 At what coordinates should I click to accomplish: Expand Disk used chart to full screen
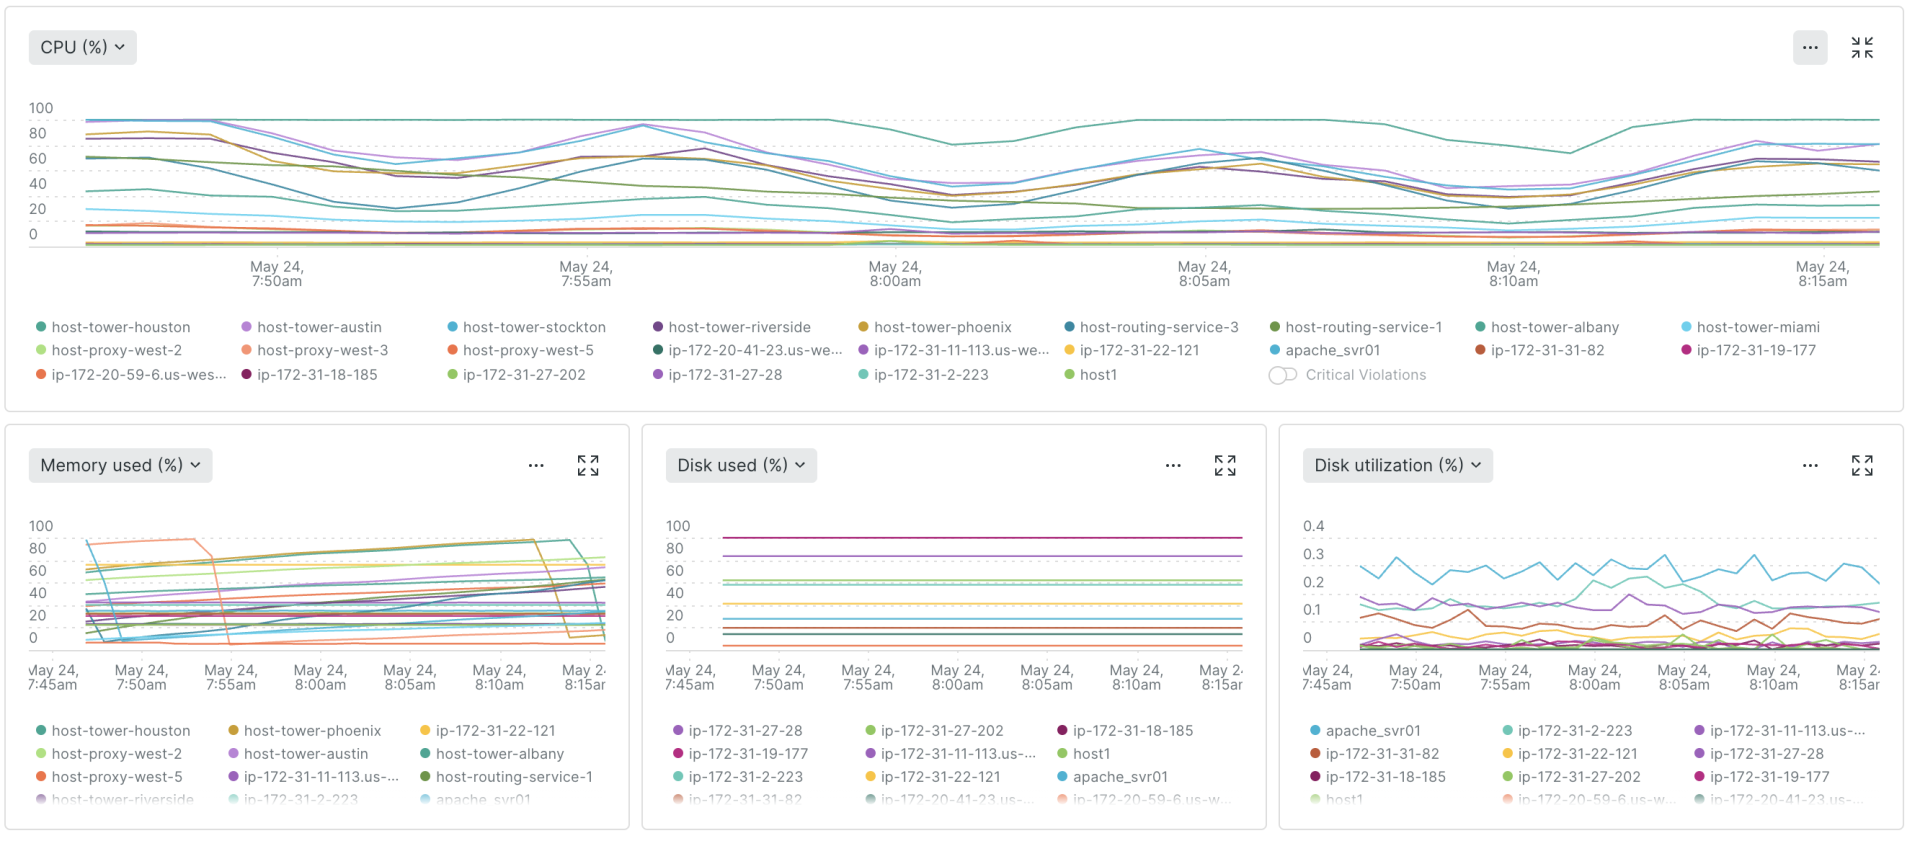click(1224, 465)
